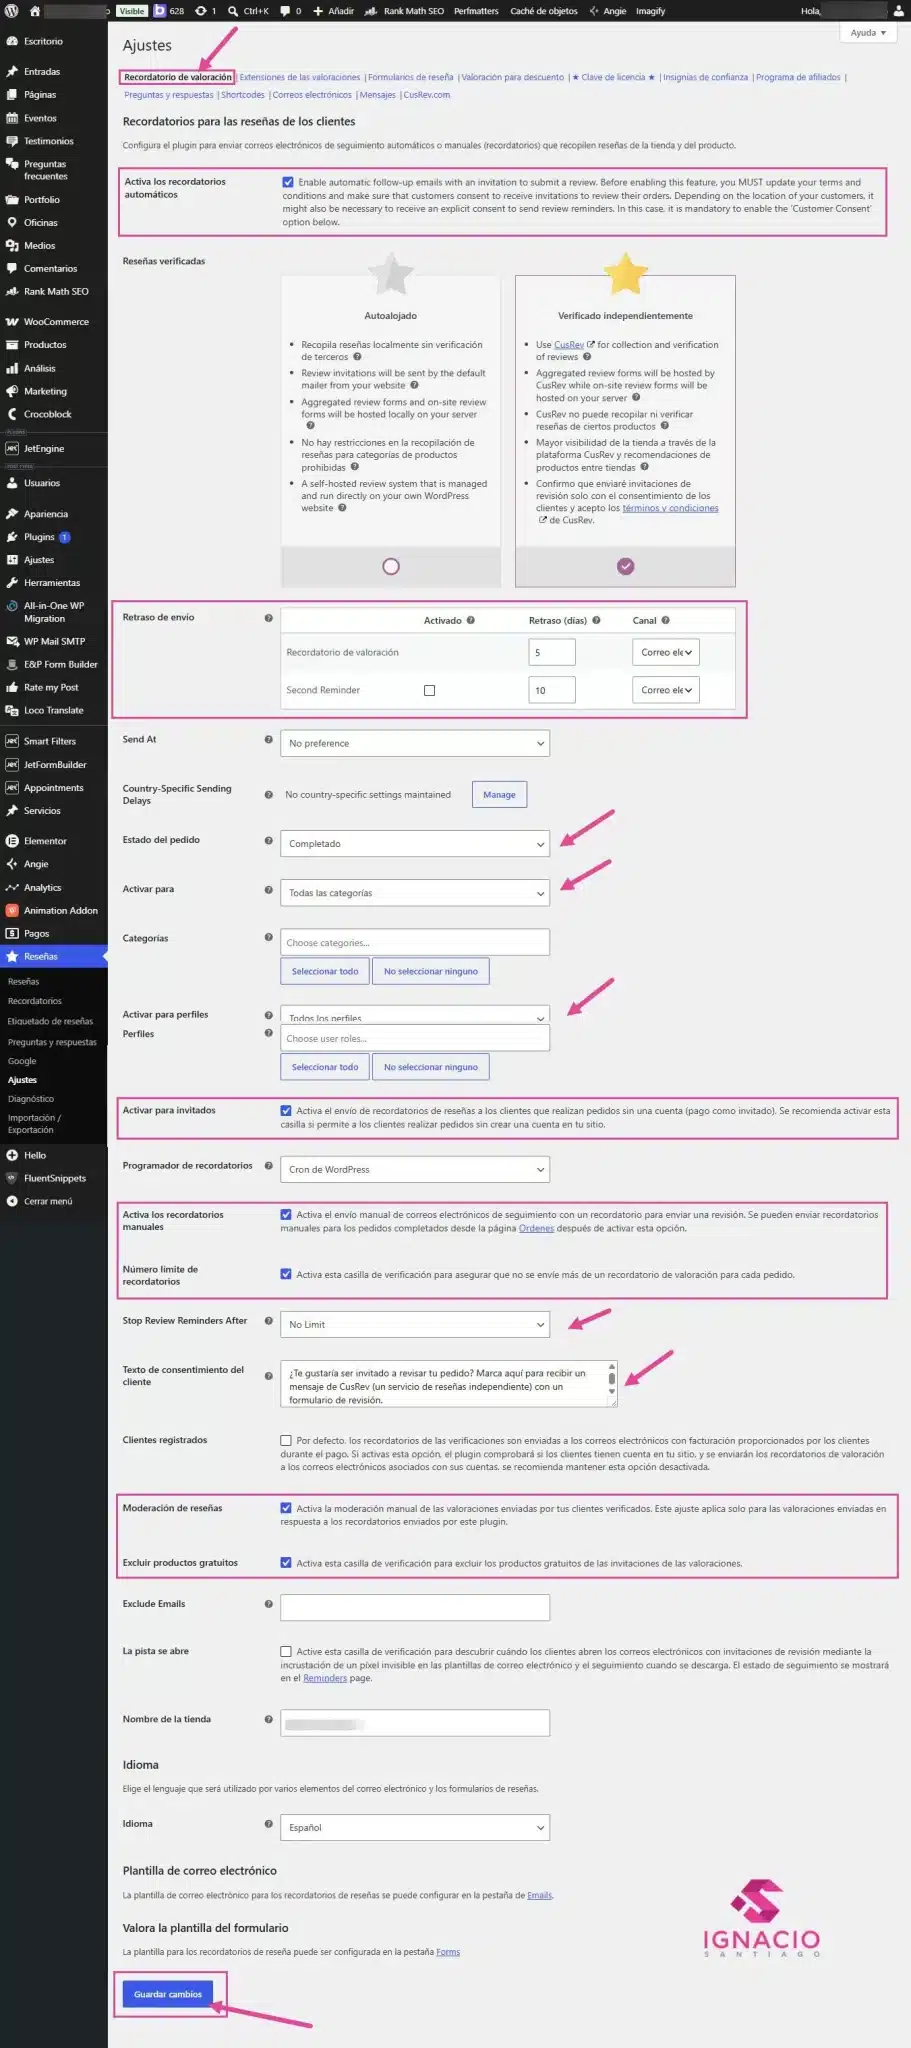Open términos y condiciones link
Image resolution: width=911 pixels, height=2048 pixels.
[x=670, y=508]
